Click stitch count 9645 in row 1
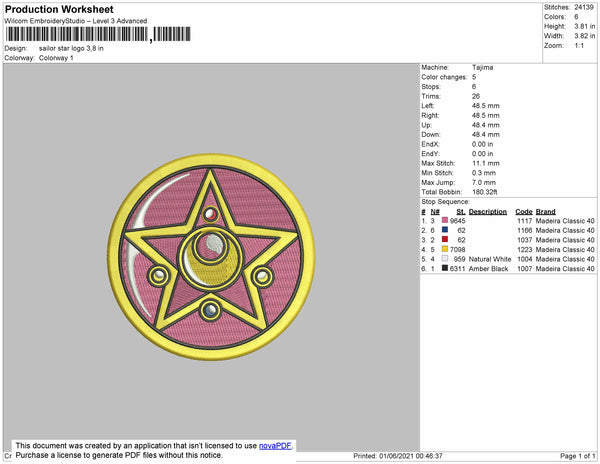The height and width of the screenshot is (464, 600). click(x=458, y=221)
